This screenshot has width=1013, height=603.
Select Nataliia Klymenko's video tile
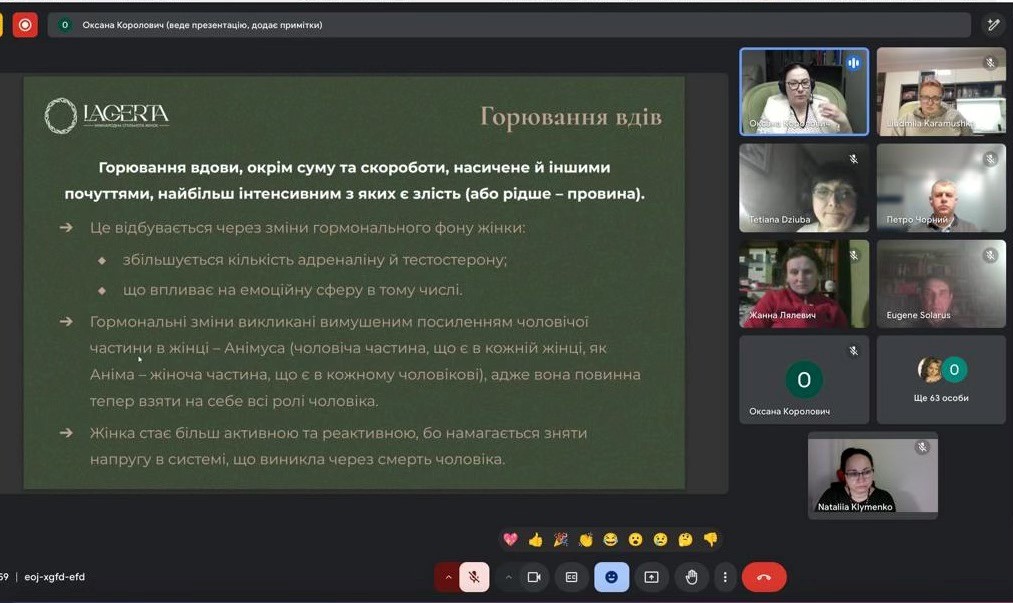pos(872,475)
